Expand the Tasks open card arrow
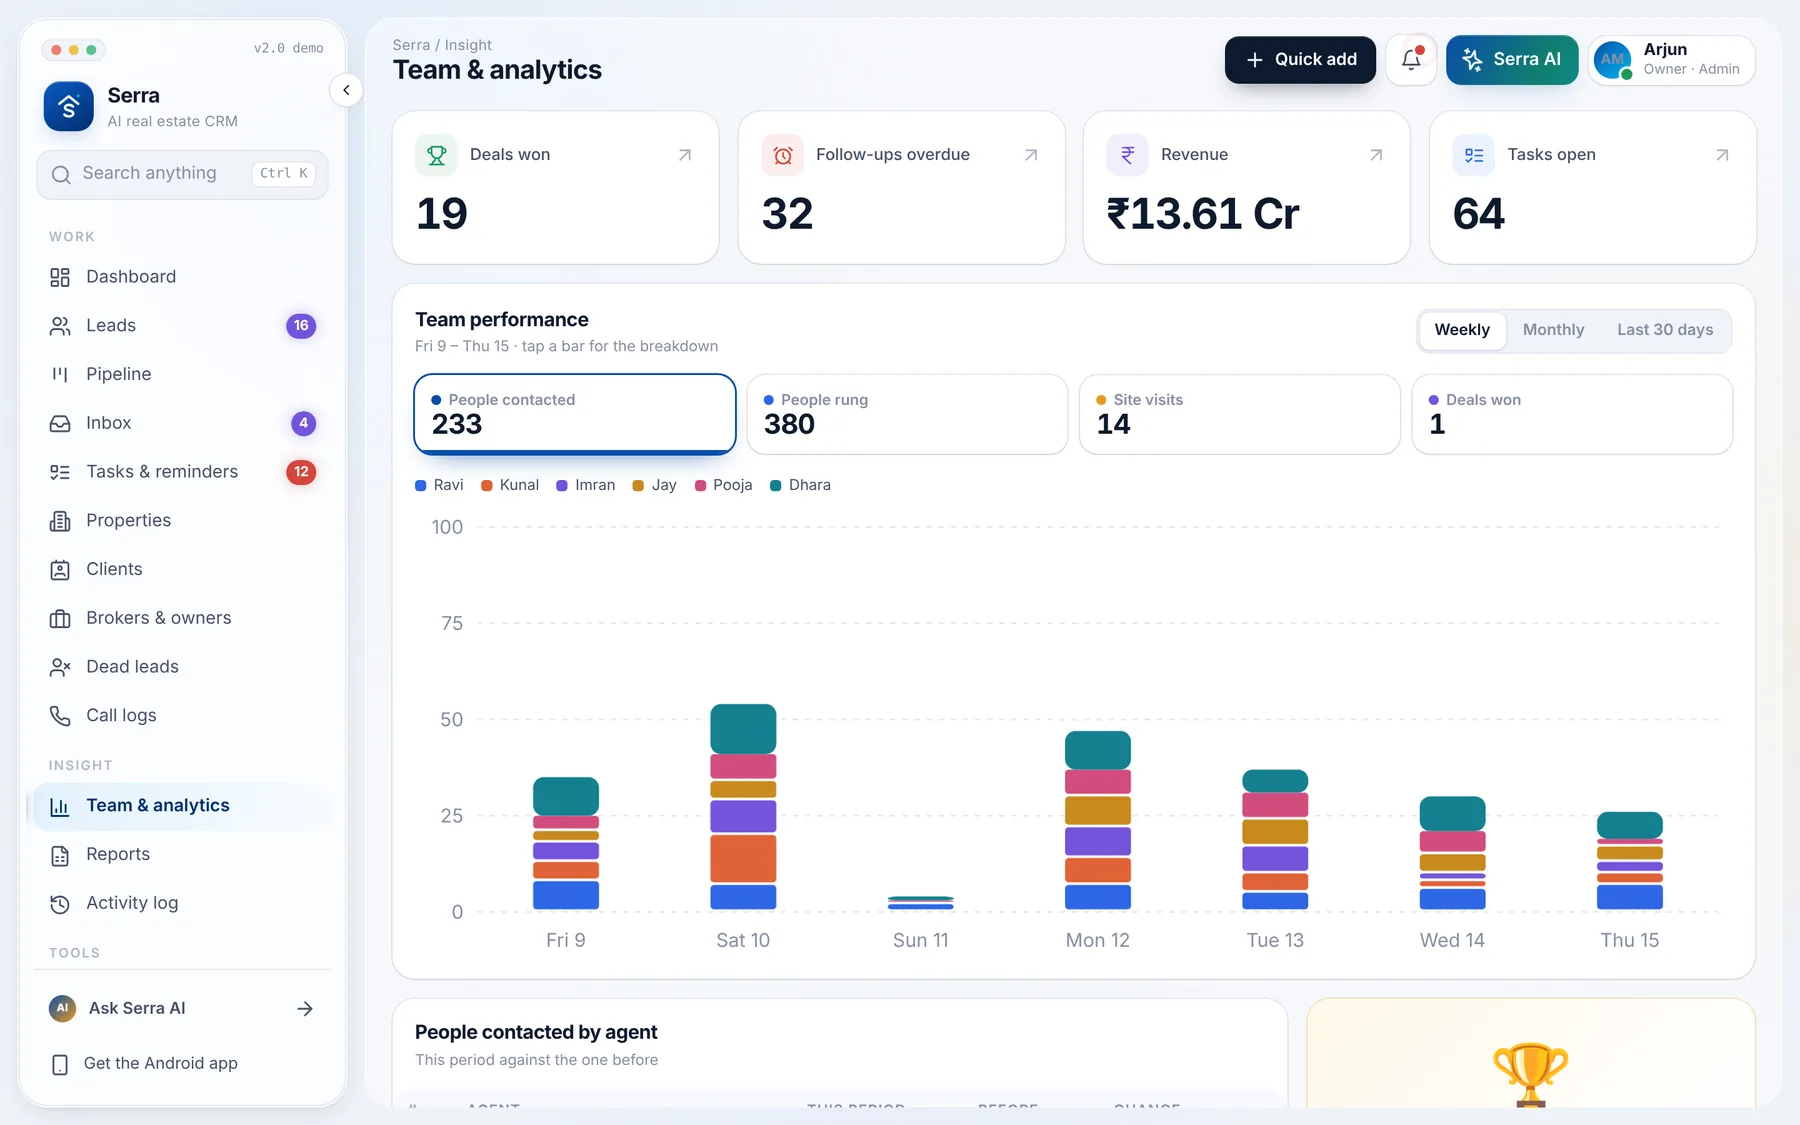 pos(1722,155)
